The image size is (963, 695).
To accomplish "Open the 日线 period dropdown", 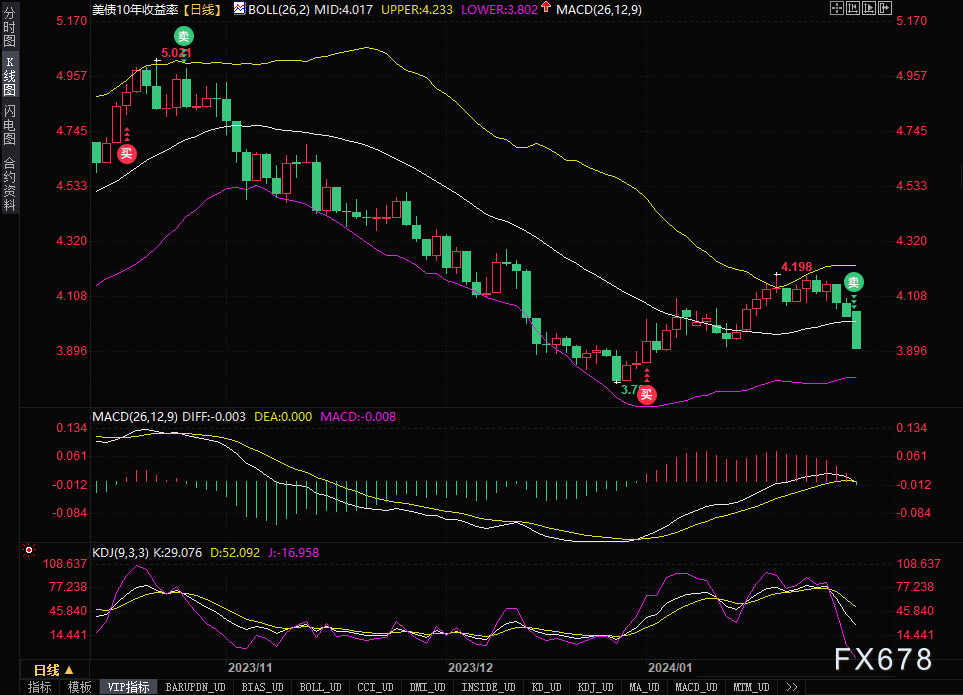I will [x=53, y=669].
